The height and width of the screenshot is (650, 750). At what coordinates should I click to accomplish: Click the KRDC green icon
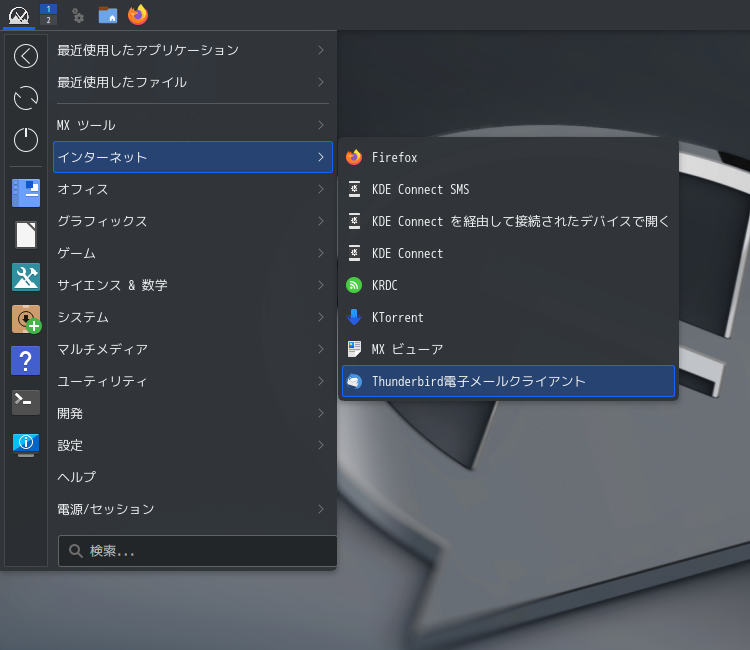(x=354, y=285)
